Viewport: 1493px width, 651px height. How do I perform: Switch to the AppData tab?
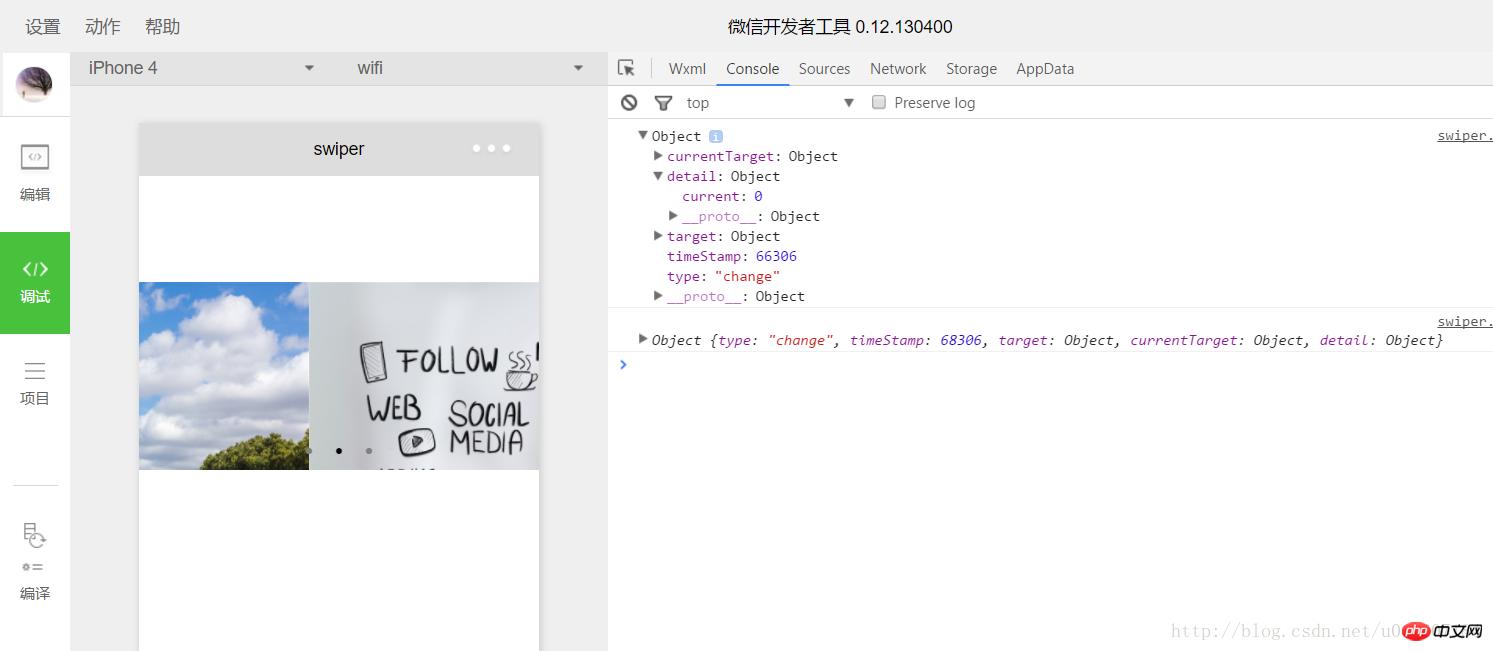[x=1045, y=68]
